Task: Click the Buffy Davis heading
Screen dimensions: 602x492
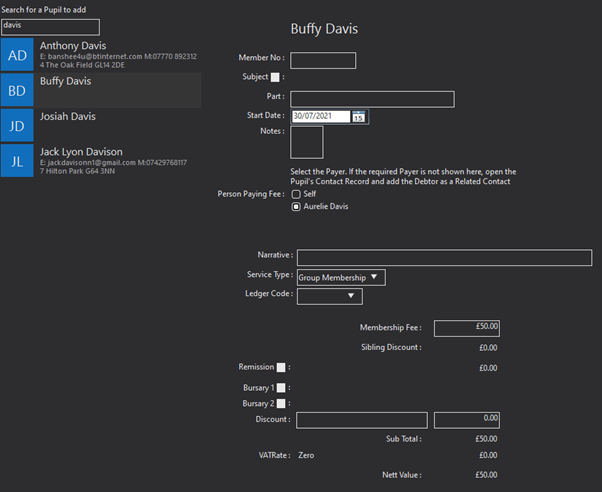Action: [x=324, y=29]
